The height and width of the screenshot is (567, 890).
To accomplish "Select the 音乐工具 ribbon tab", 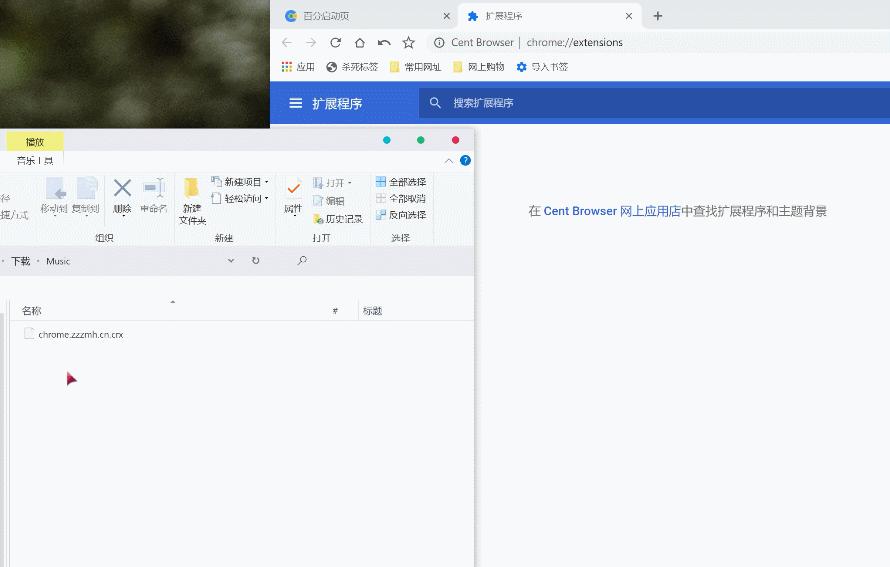I will (35, 161).
